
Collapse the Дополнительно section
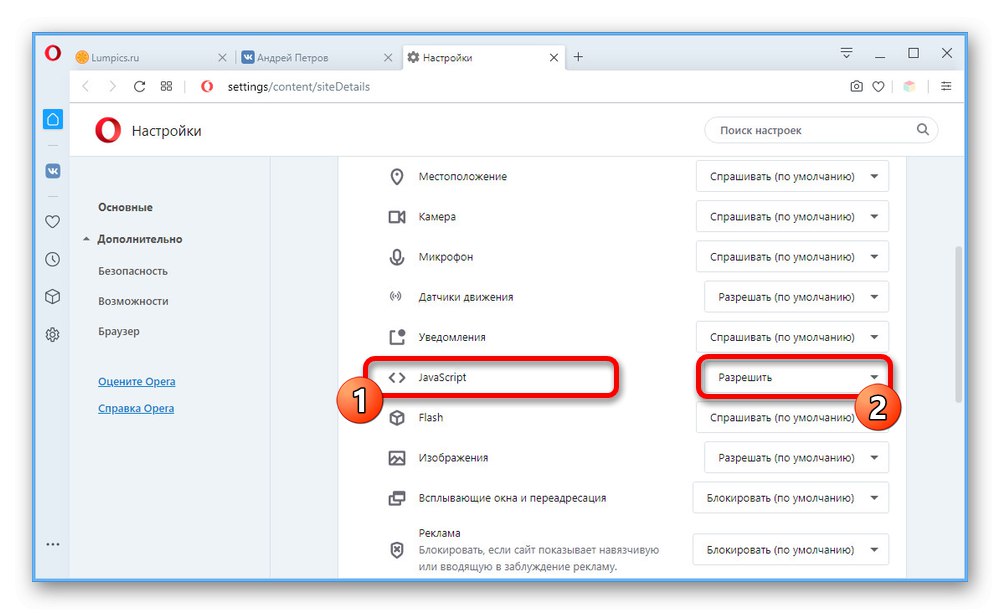(139, 240)
